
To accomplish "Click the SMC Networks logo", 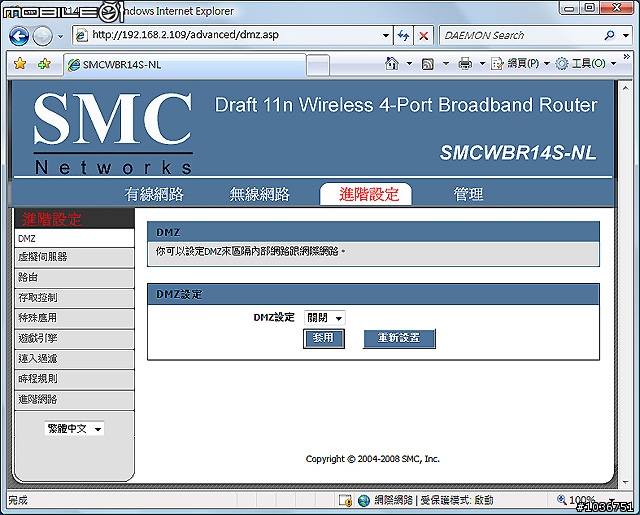I will point(113,133).
